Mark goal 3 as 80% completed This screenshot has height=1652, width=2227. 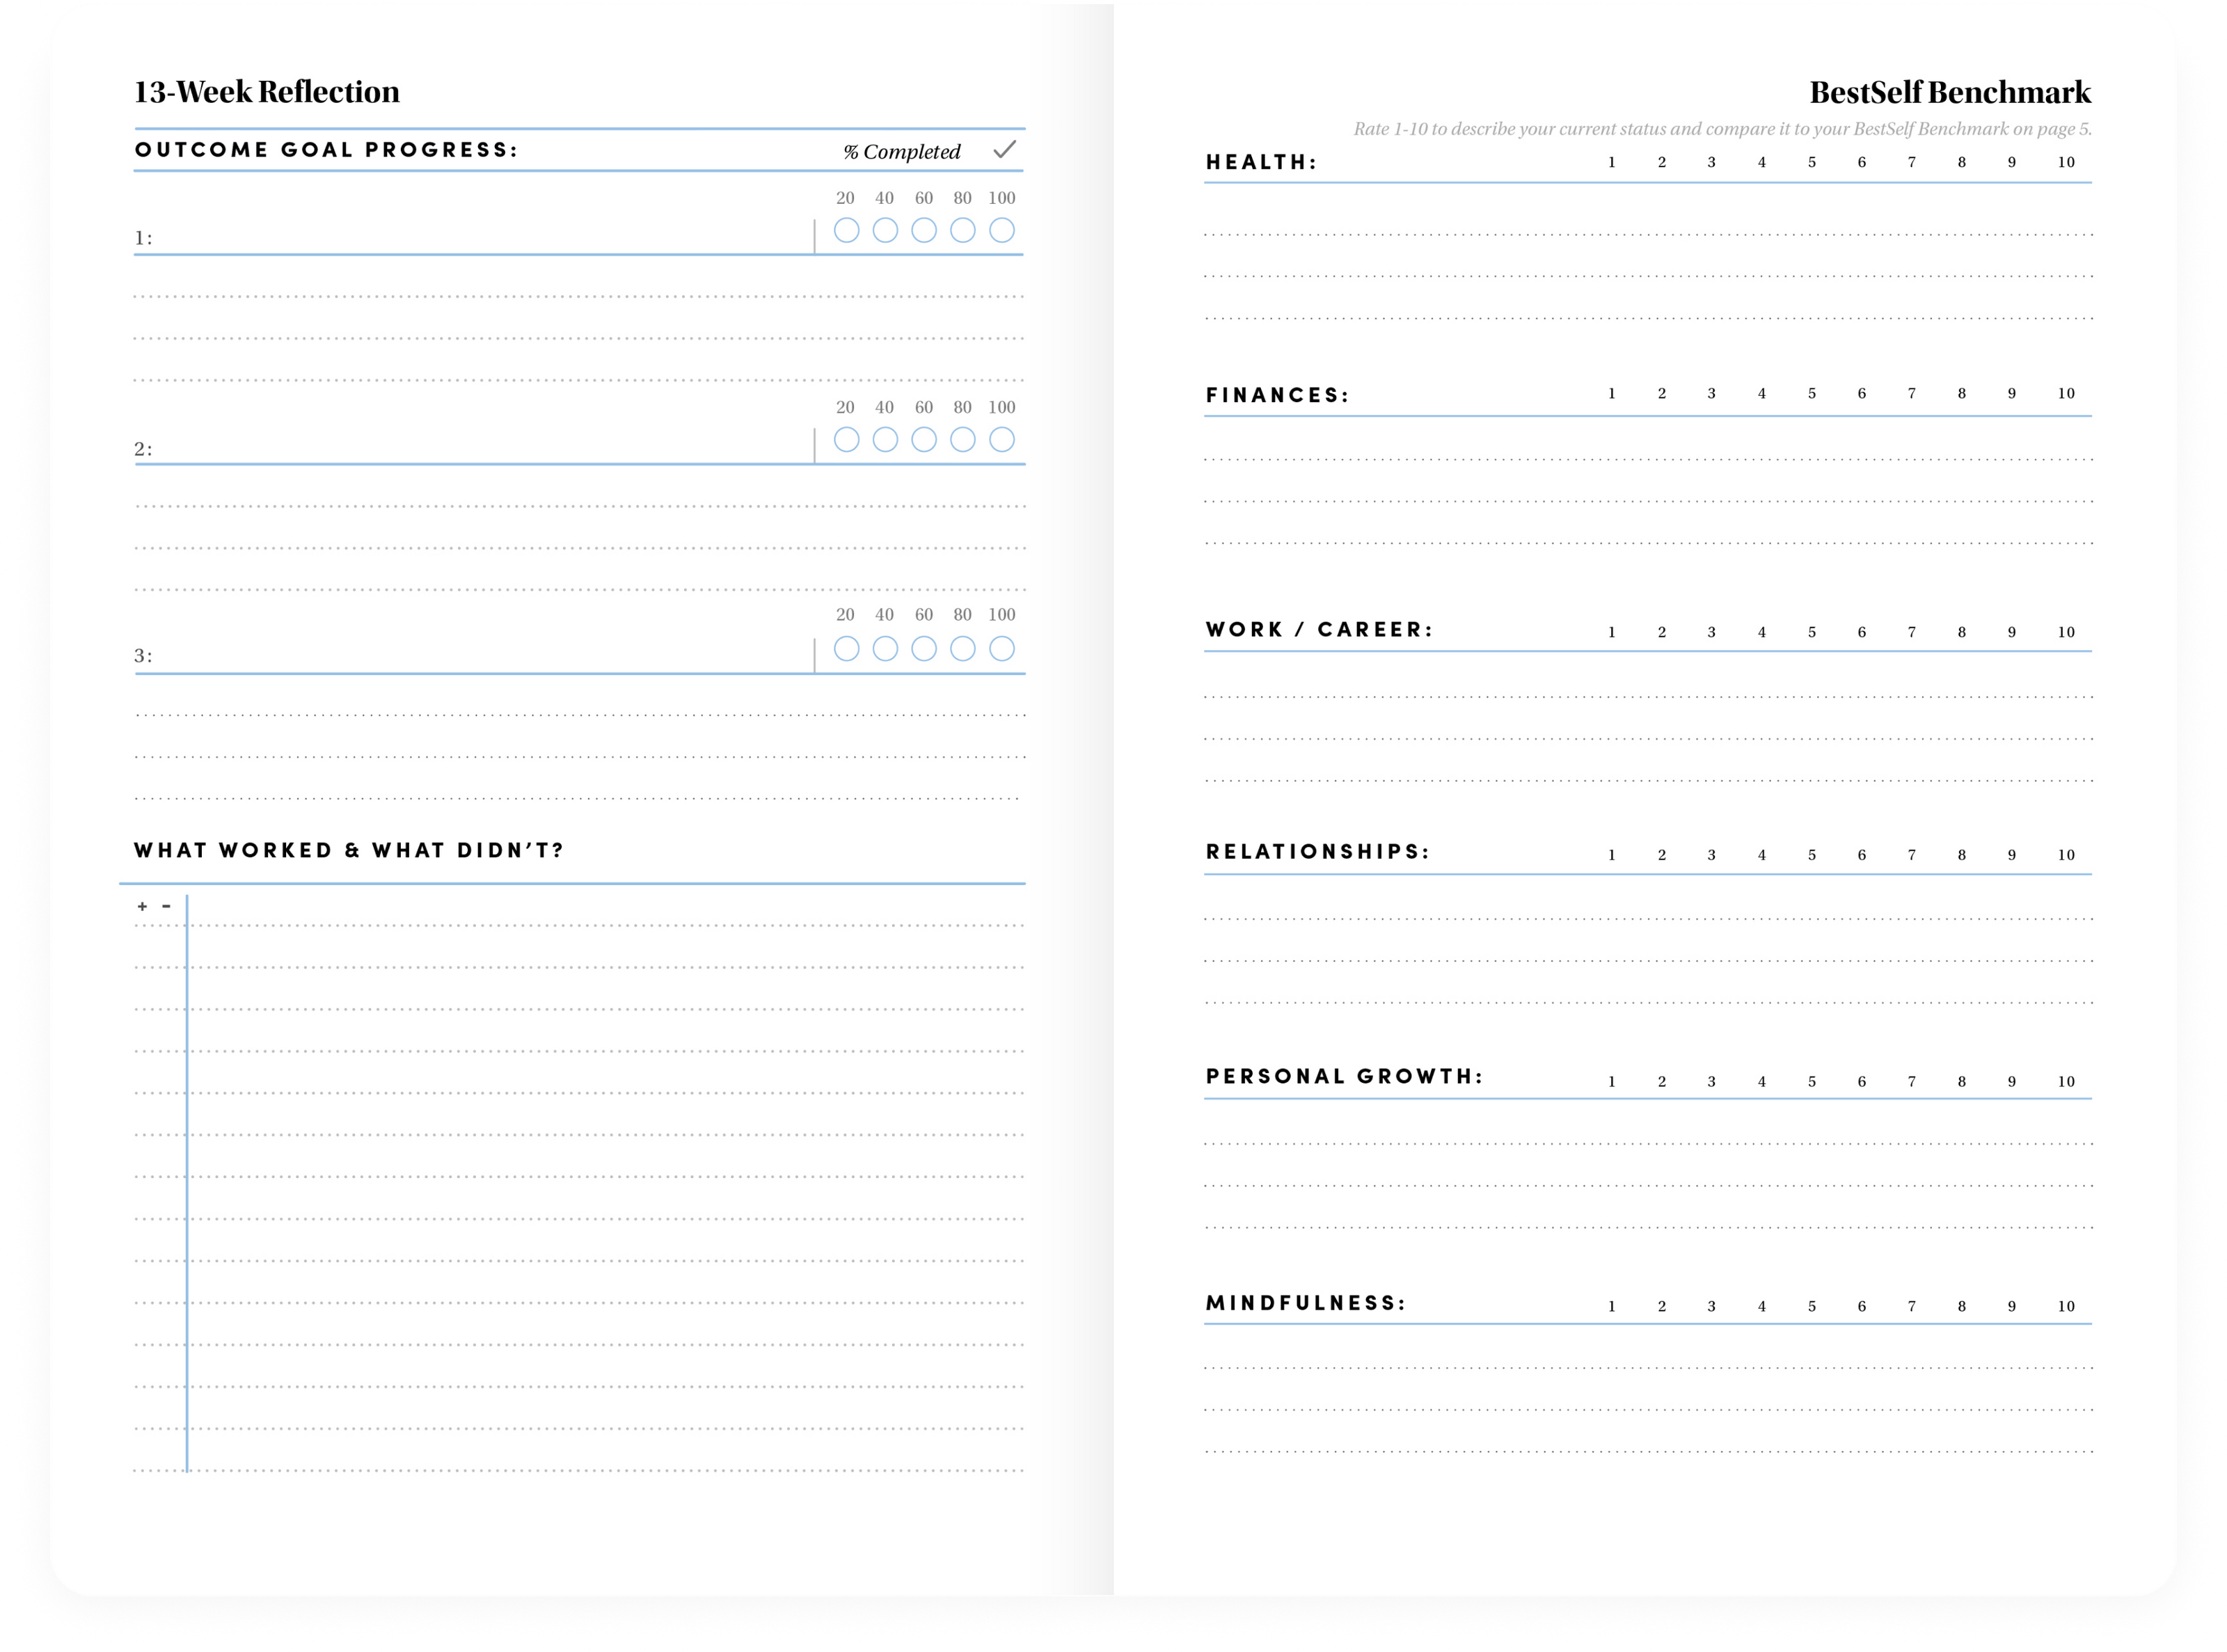tap(962, 649)
